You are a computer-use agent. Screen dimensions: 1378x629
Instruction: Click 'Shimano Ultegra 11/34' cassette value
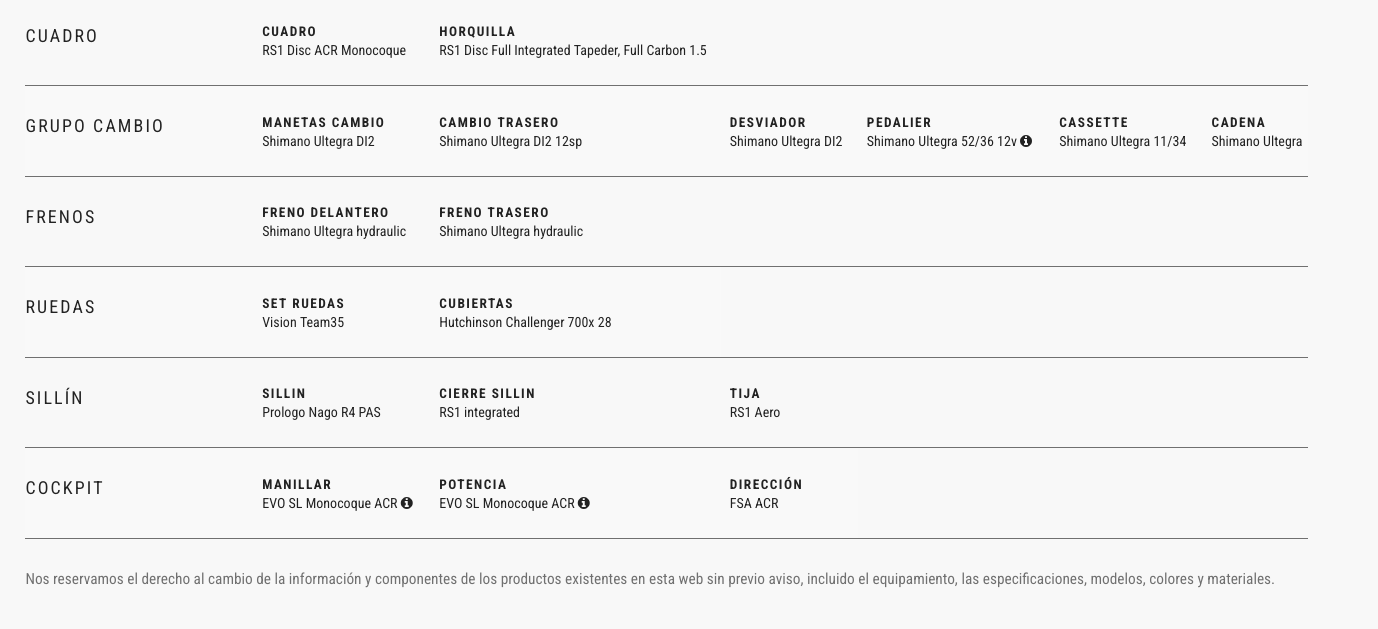pyautogui.click(x=1122, y=142)
